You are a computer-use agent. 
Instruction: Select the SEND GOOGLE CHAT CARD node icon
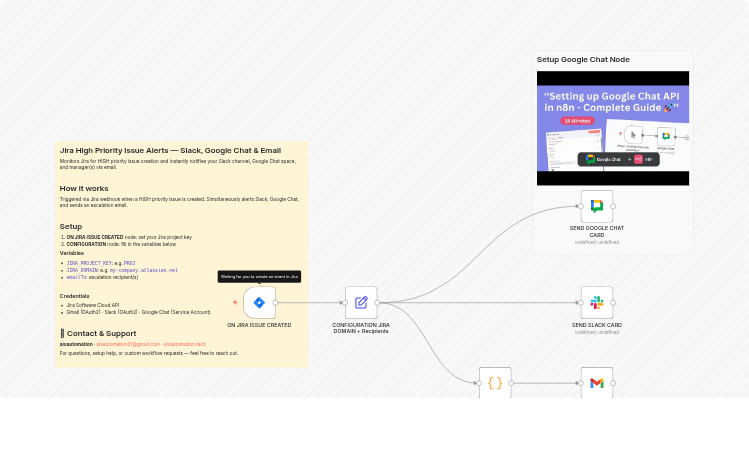(x=597, y=206)
